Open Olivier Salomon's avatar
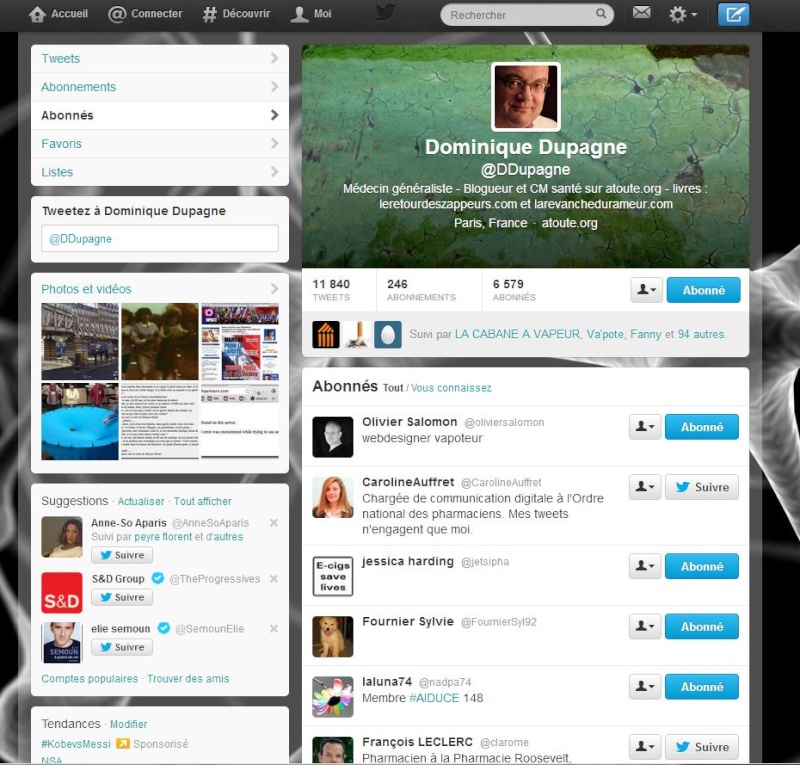This screenshot has width=800, height=765. tap(333, 437)
